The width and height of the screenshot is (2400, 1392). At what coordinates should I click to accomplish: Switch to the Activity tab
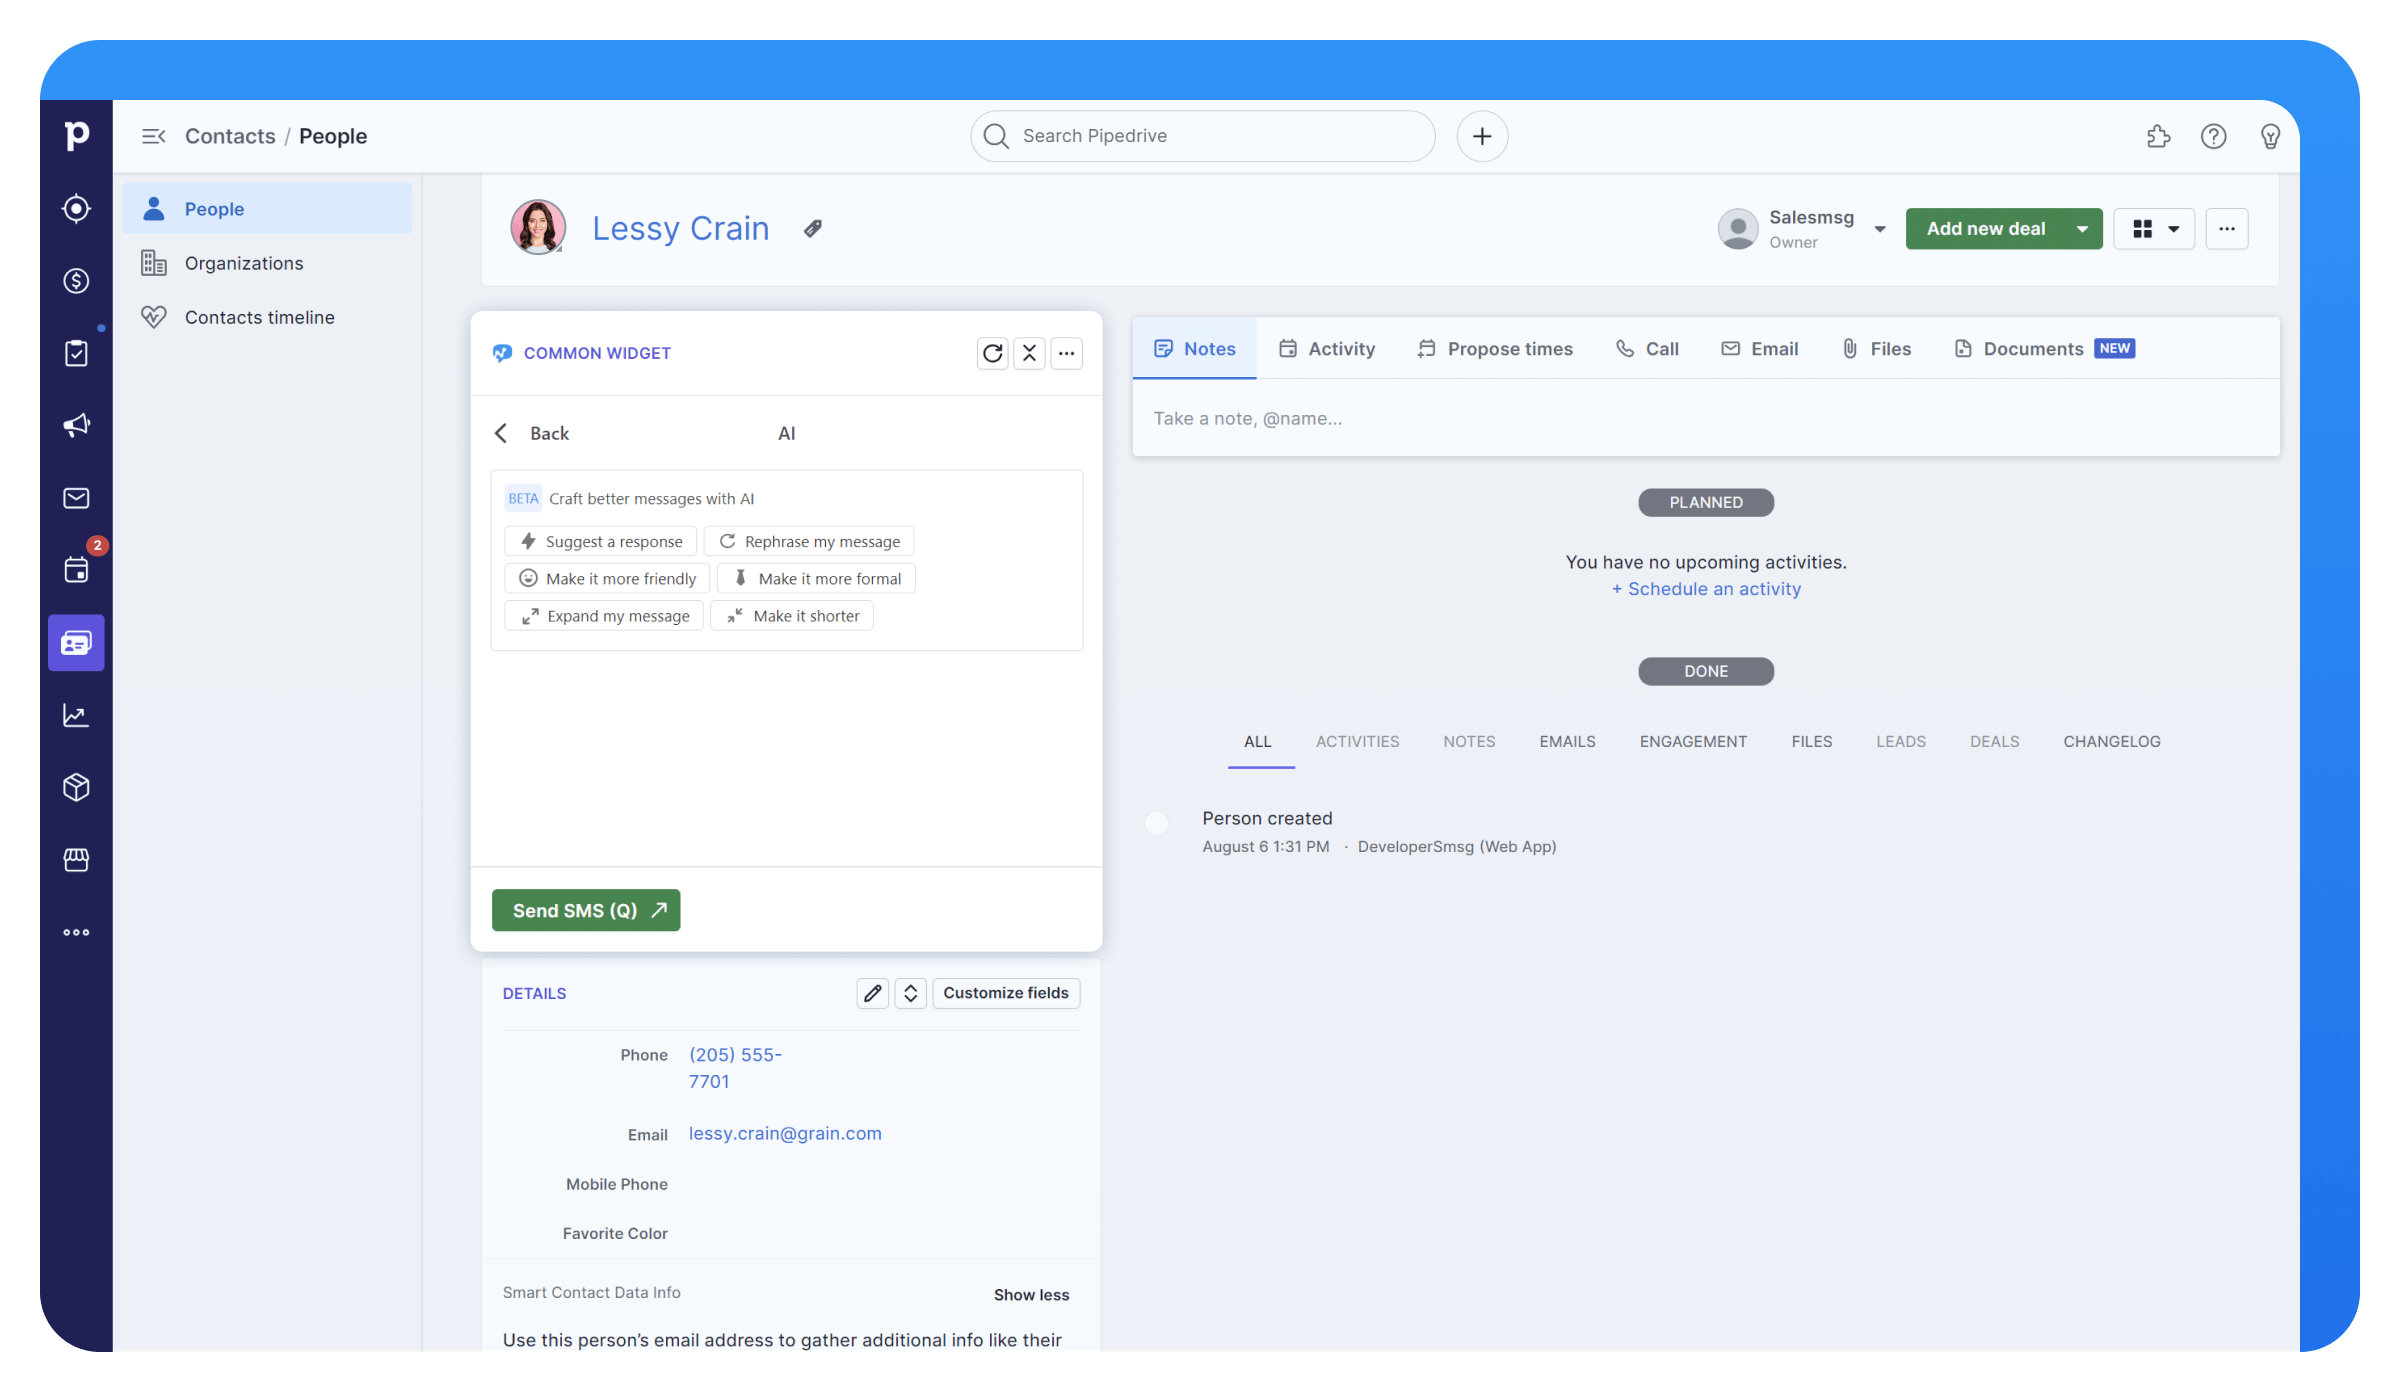[1326, 349]
